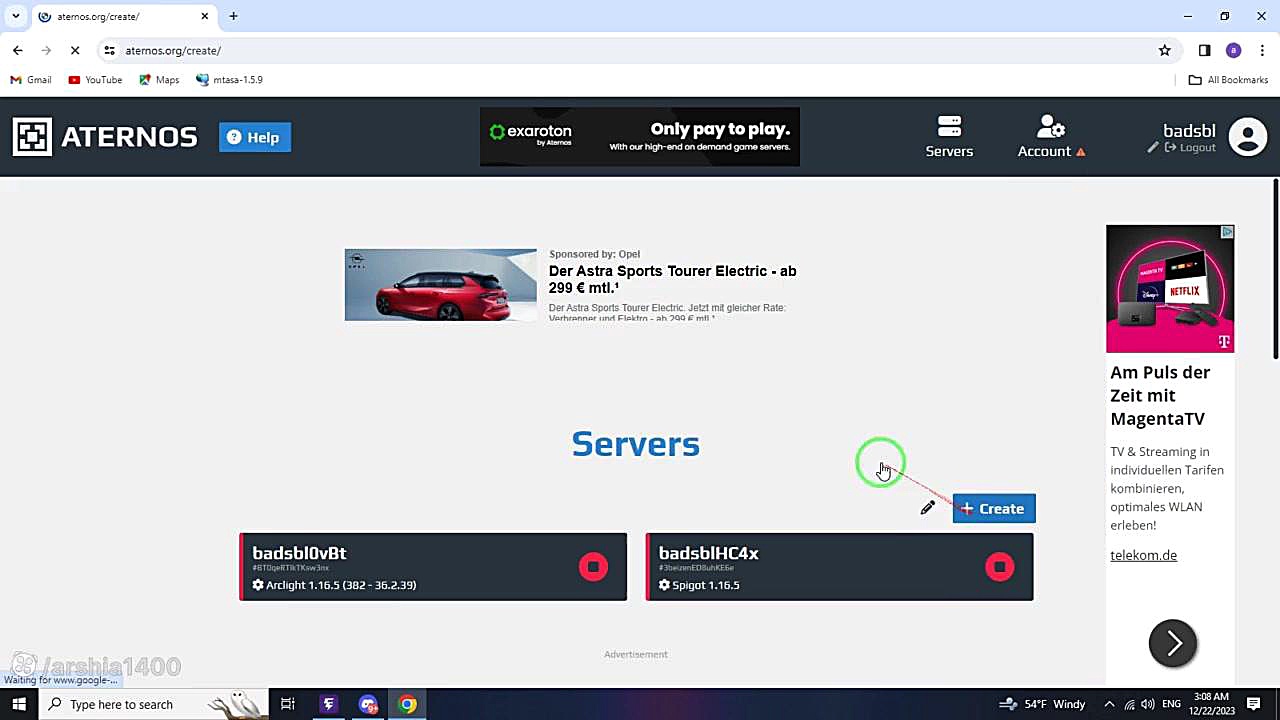
Task: Go back in browser
Action: pos(18,50)
